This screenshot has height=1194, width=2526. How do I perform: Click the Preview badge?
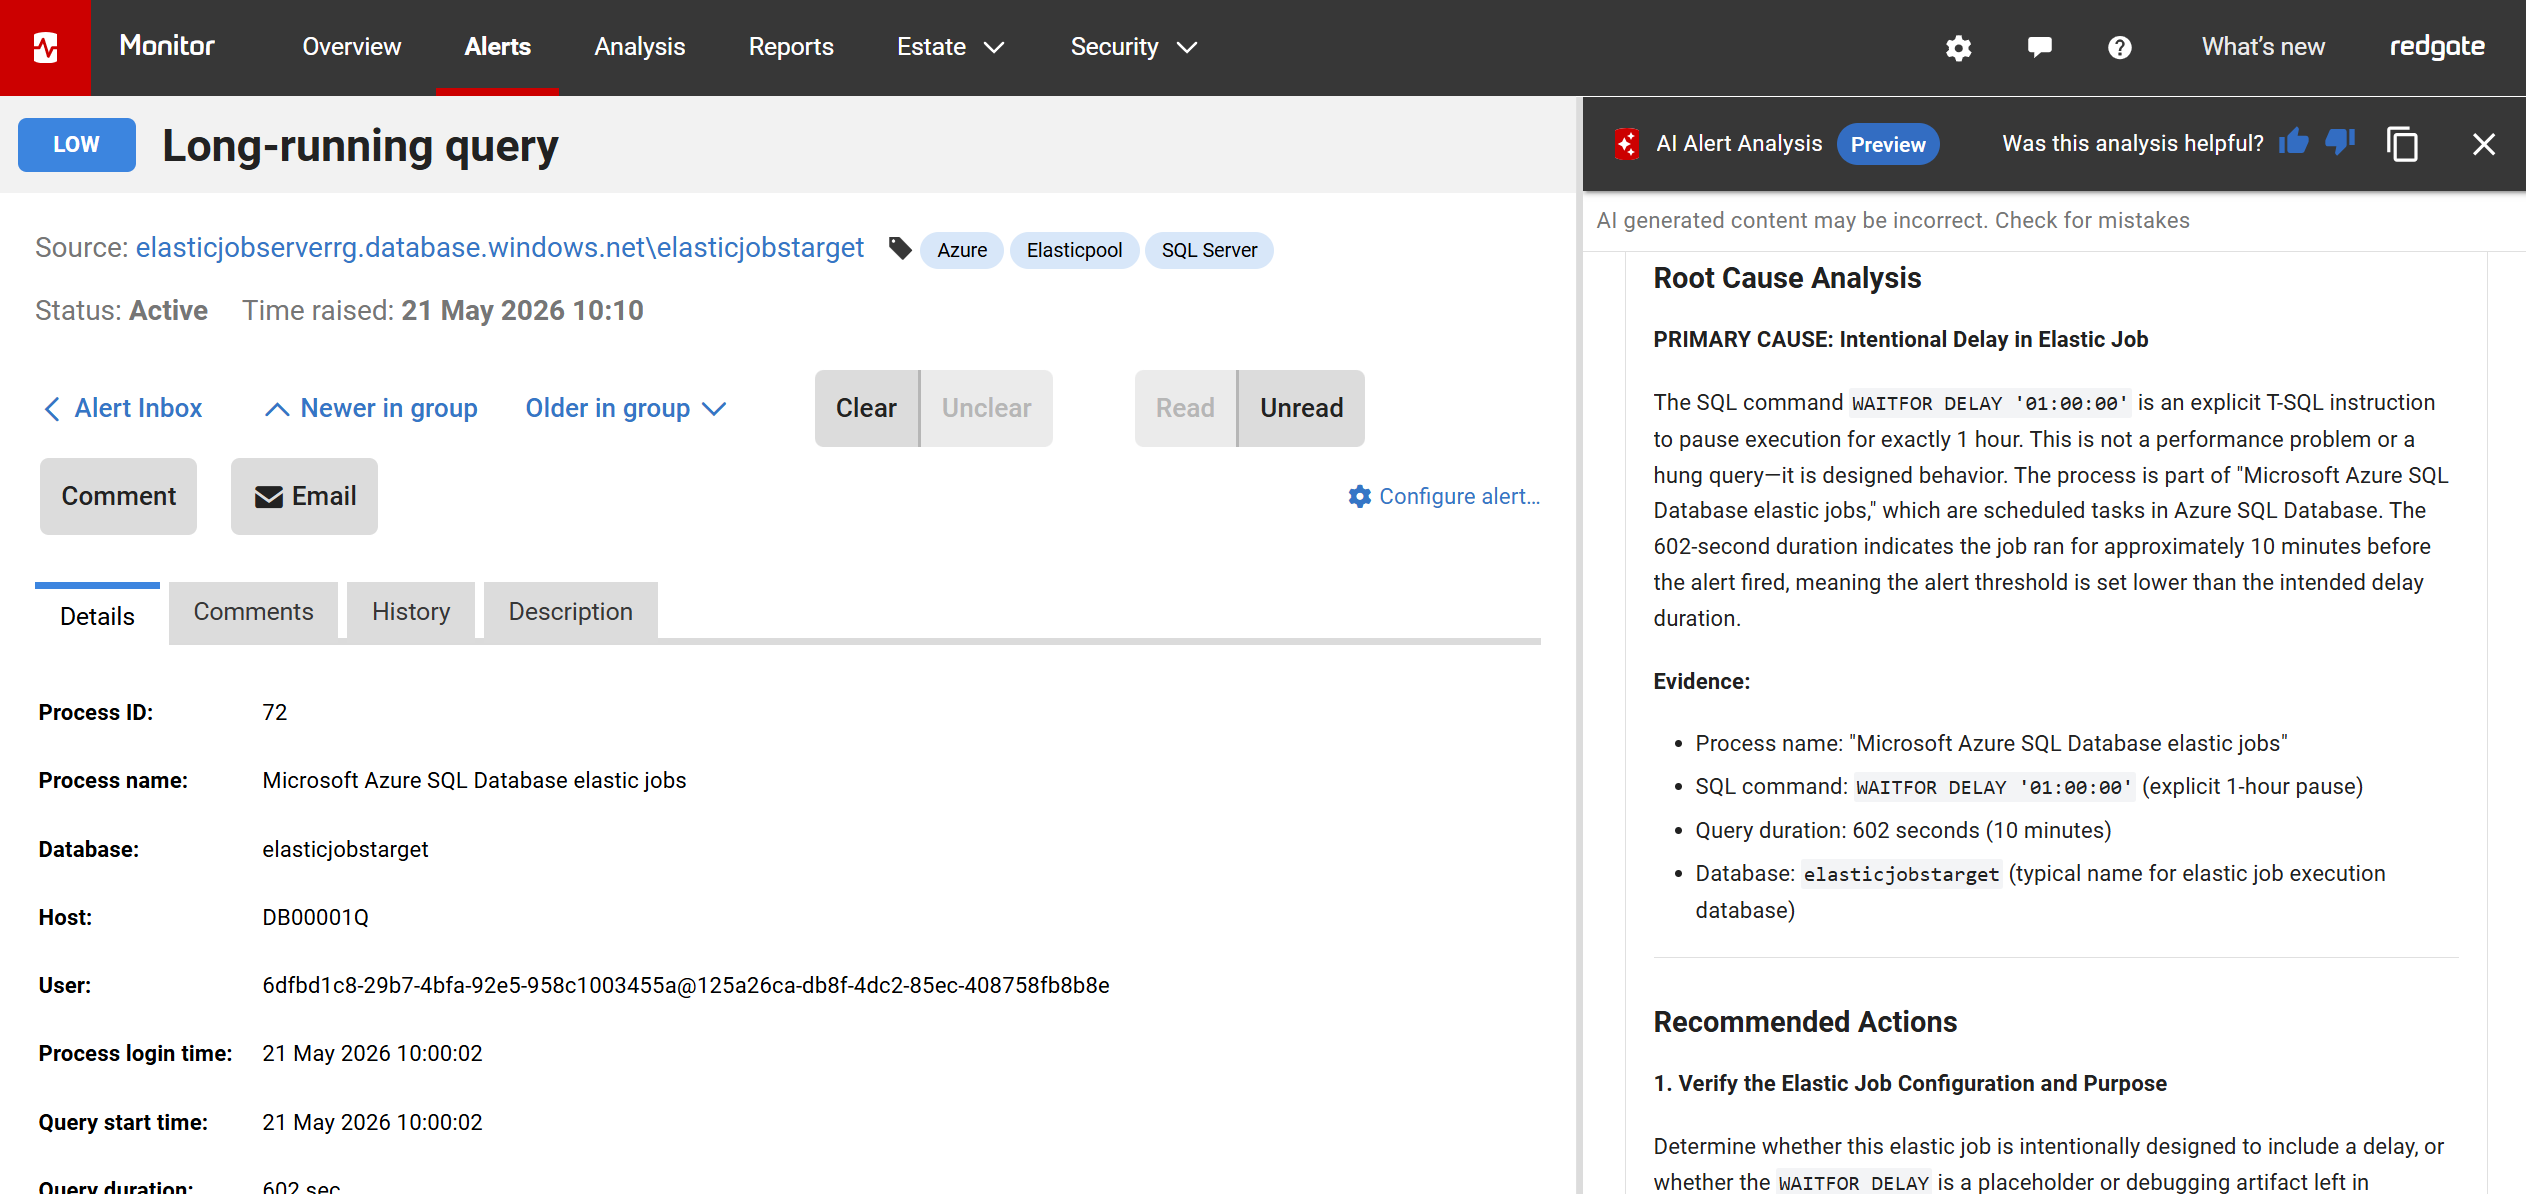point(1887,144)
